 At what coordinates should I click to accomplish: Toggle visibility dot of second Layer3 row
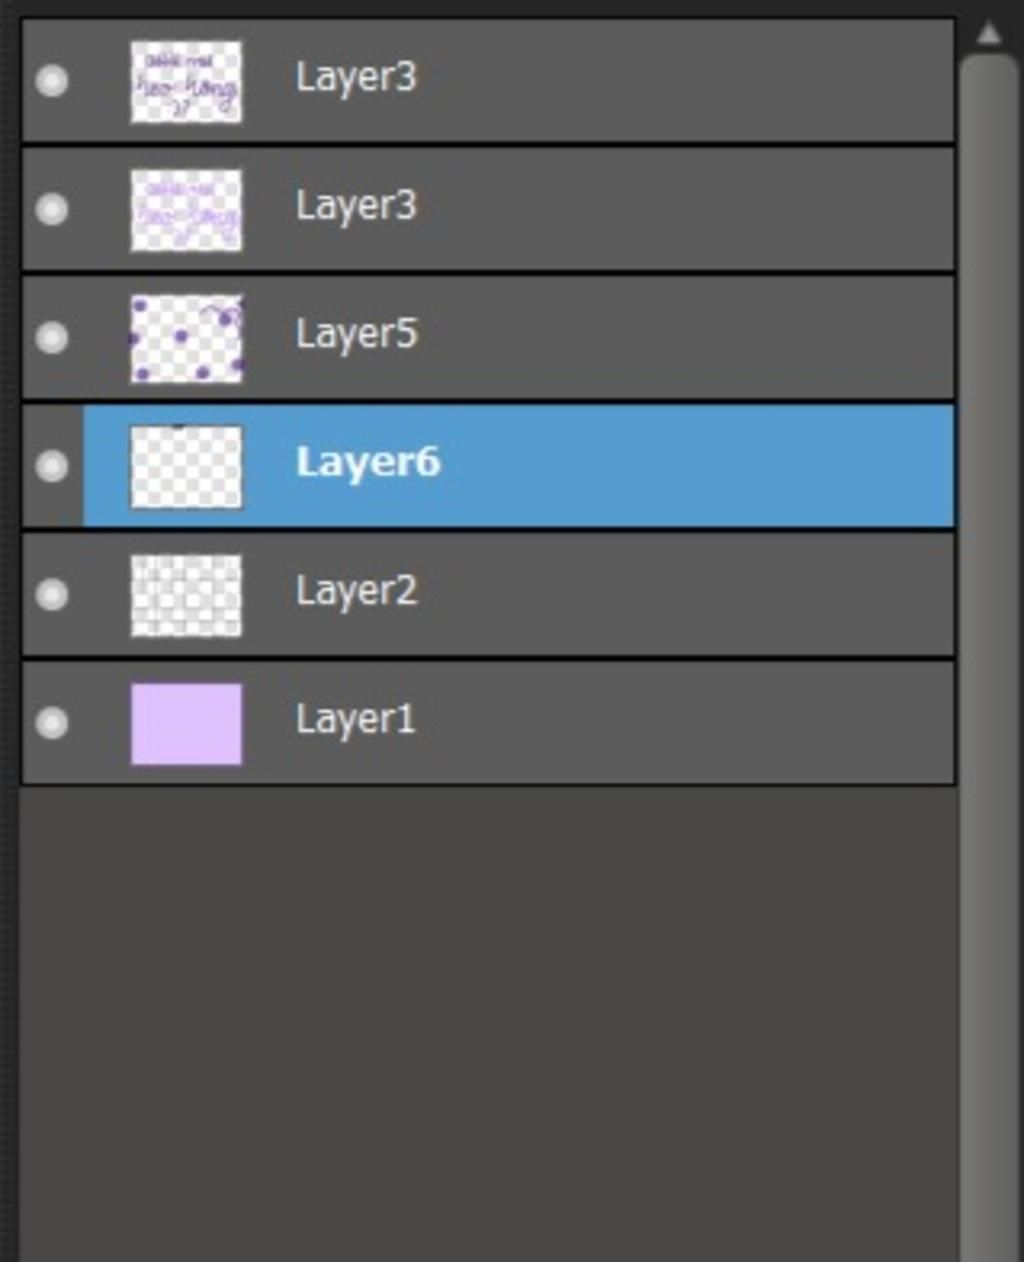click(x=51, y=209)
